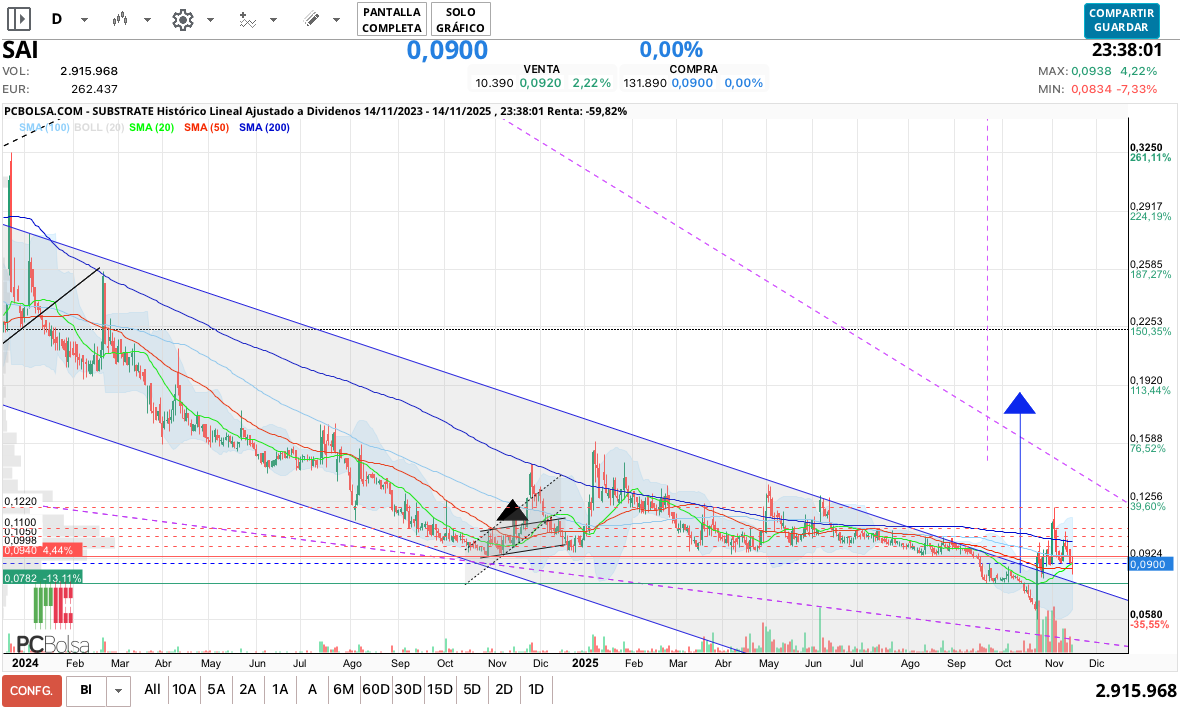The height and width of the screenshot is (713, 1180).
Task: Select the 1A time range
Action: (280, 689)
